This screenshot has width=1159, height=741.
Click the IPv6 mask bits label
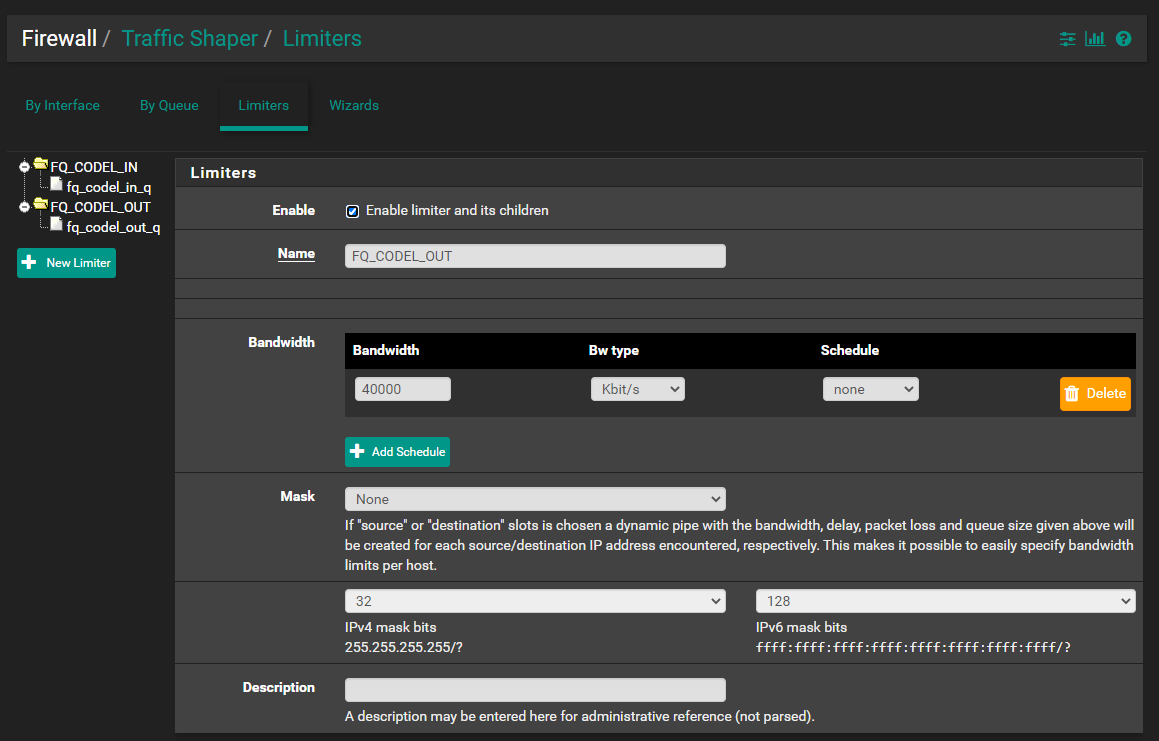[801, 627]
